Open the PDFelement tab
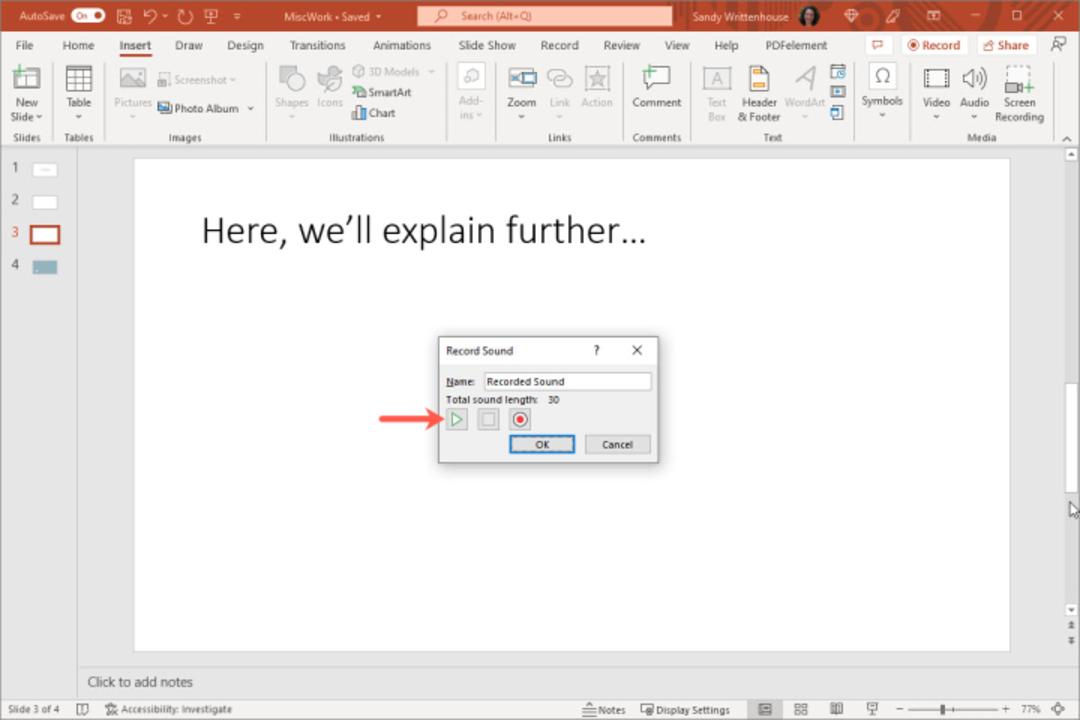1080x720 pixels. point(796,45)
